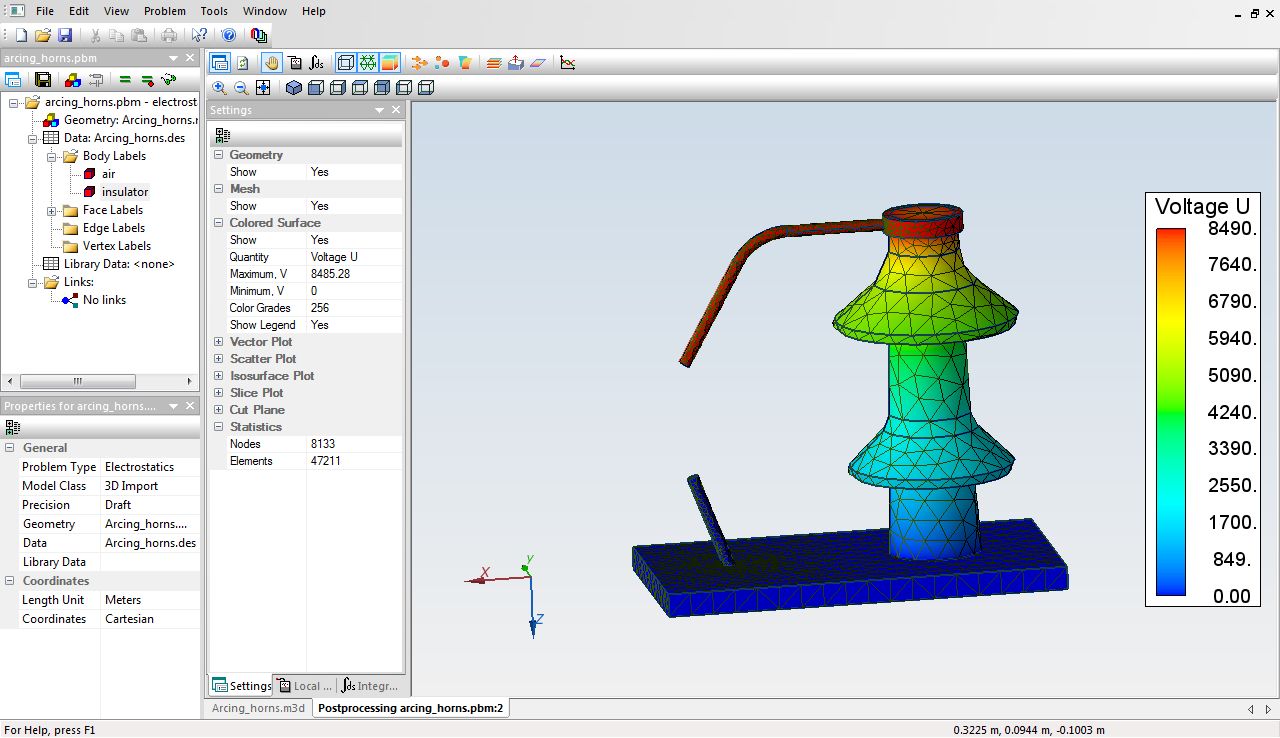Click the Zoom In magnifier icon
The width and height of the screenshot is (1280, 738).
(219, 88)
